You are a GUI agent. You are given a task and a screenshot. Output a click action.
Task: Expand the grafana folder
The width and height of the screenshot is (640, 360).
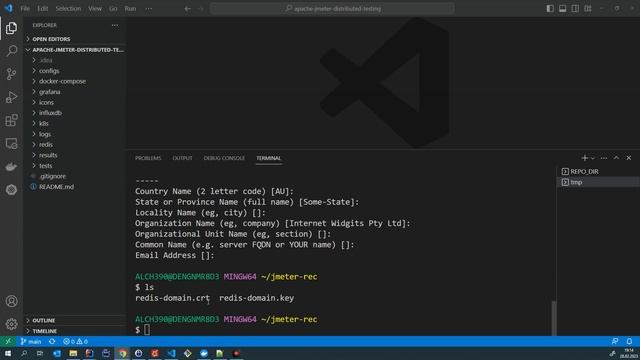click(75, 92)
